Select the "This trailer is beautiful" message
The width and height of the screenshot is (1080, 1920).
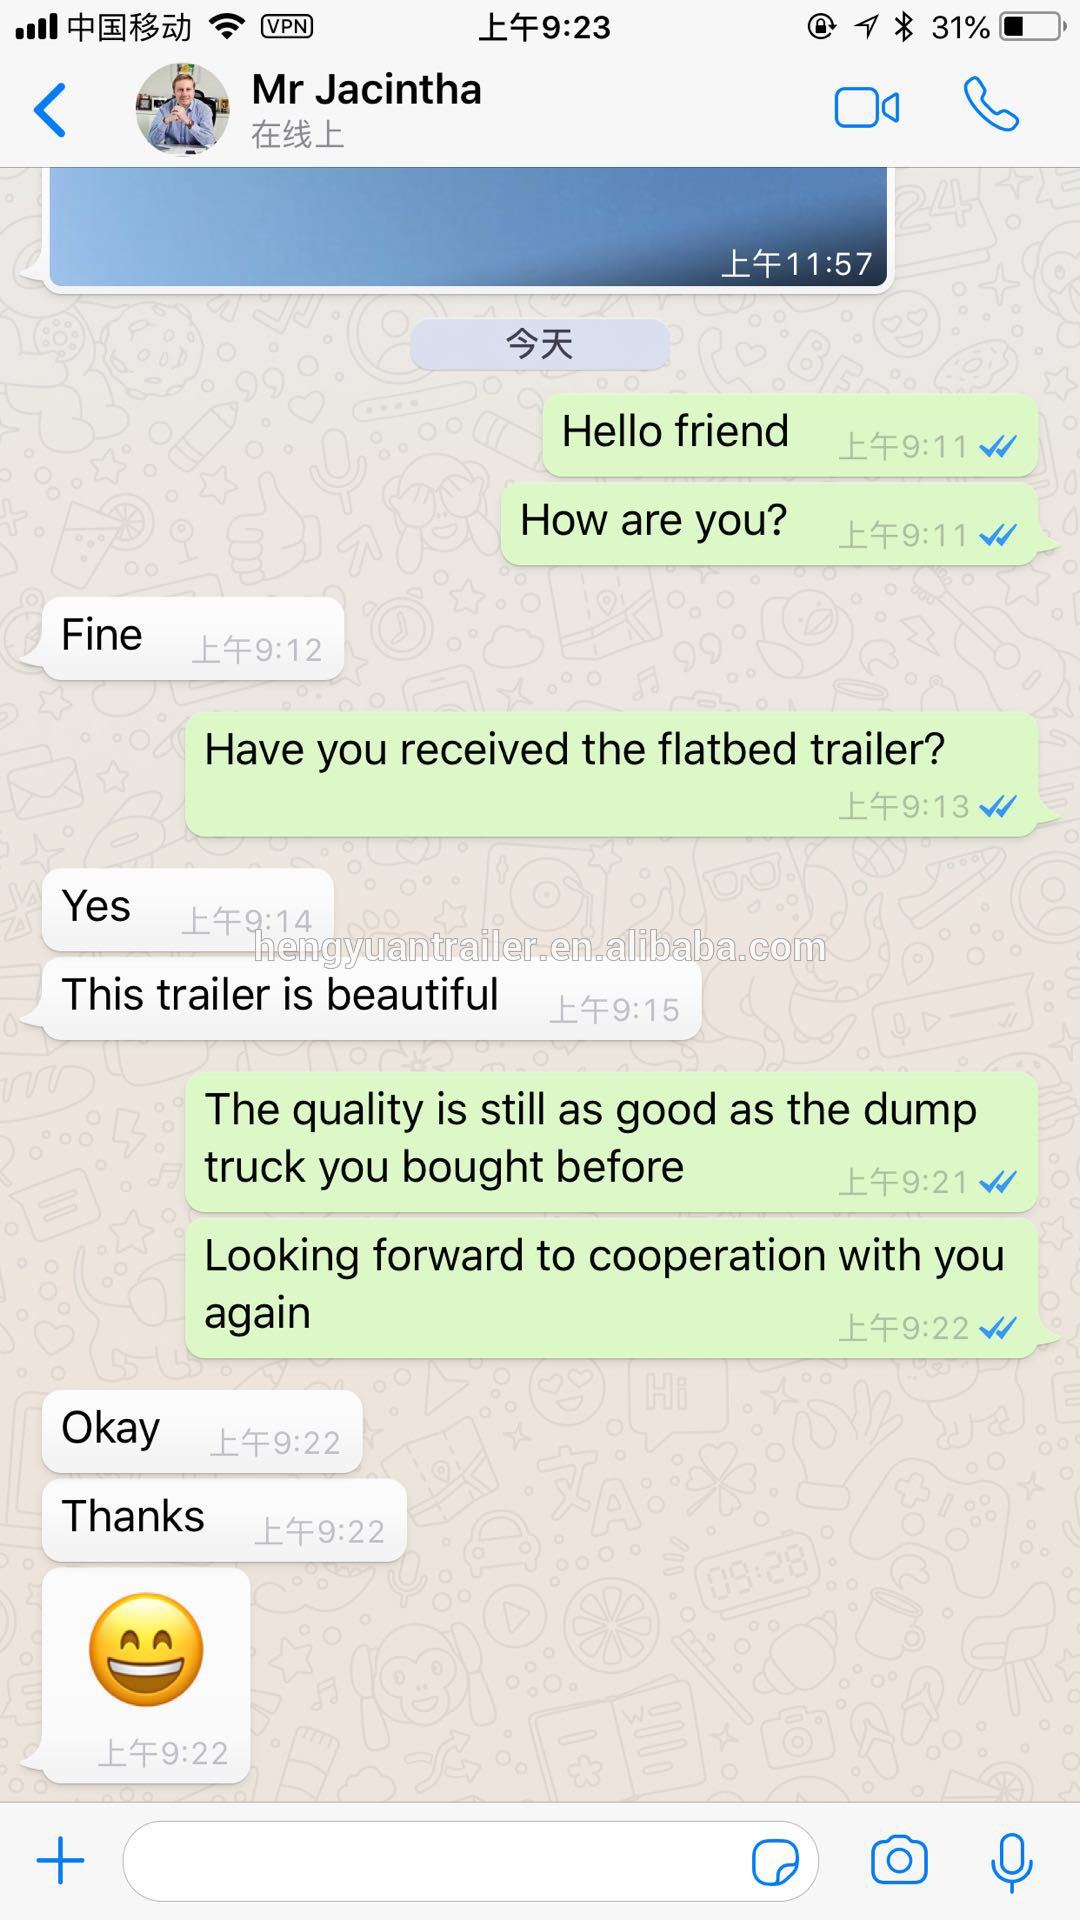click(371, 999)
